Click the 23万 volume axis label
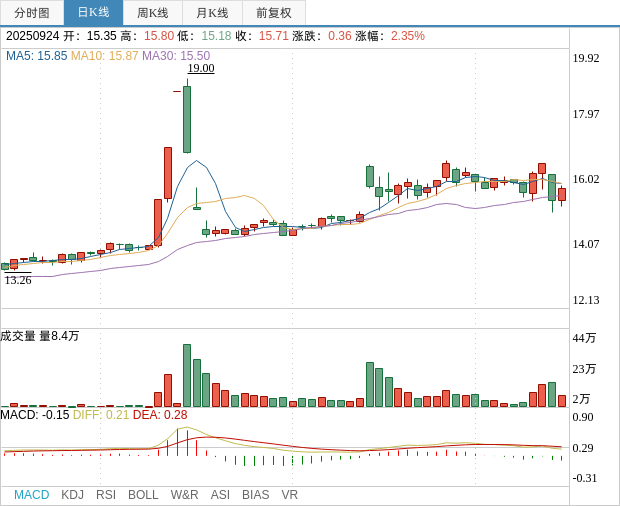 (x=584, y=369)
